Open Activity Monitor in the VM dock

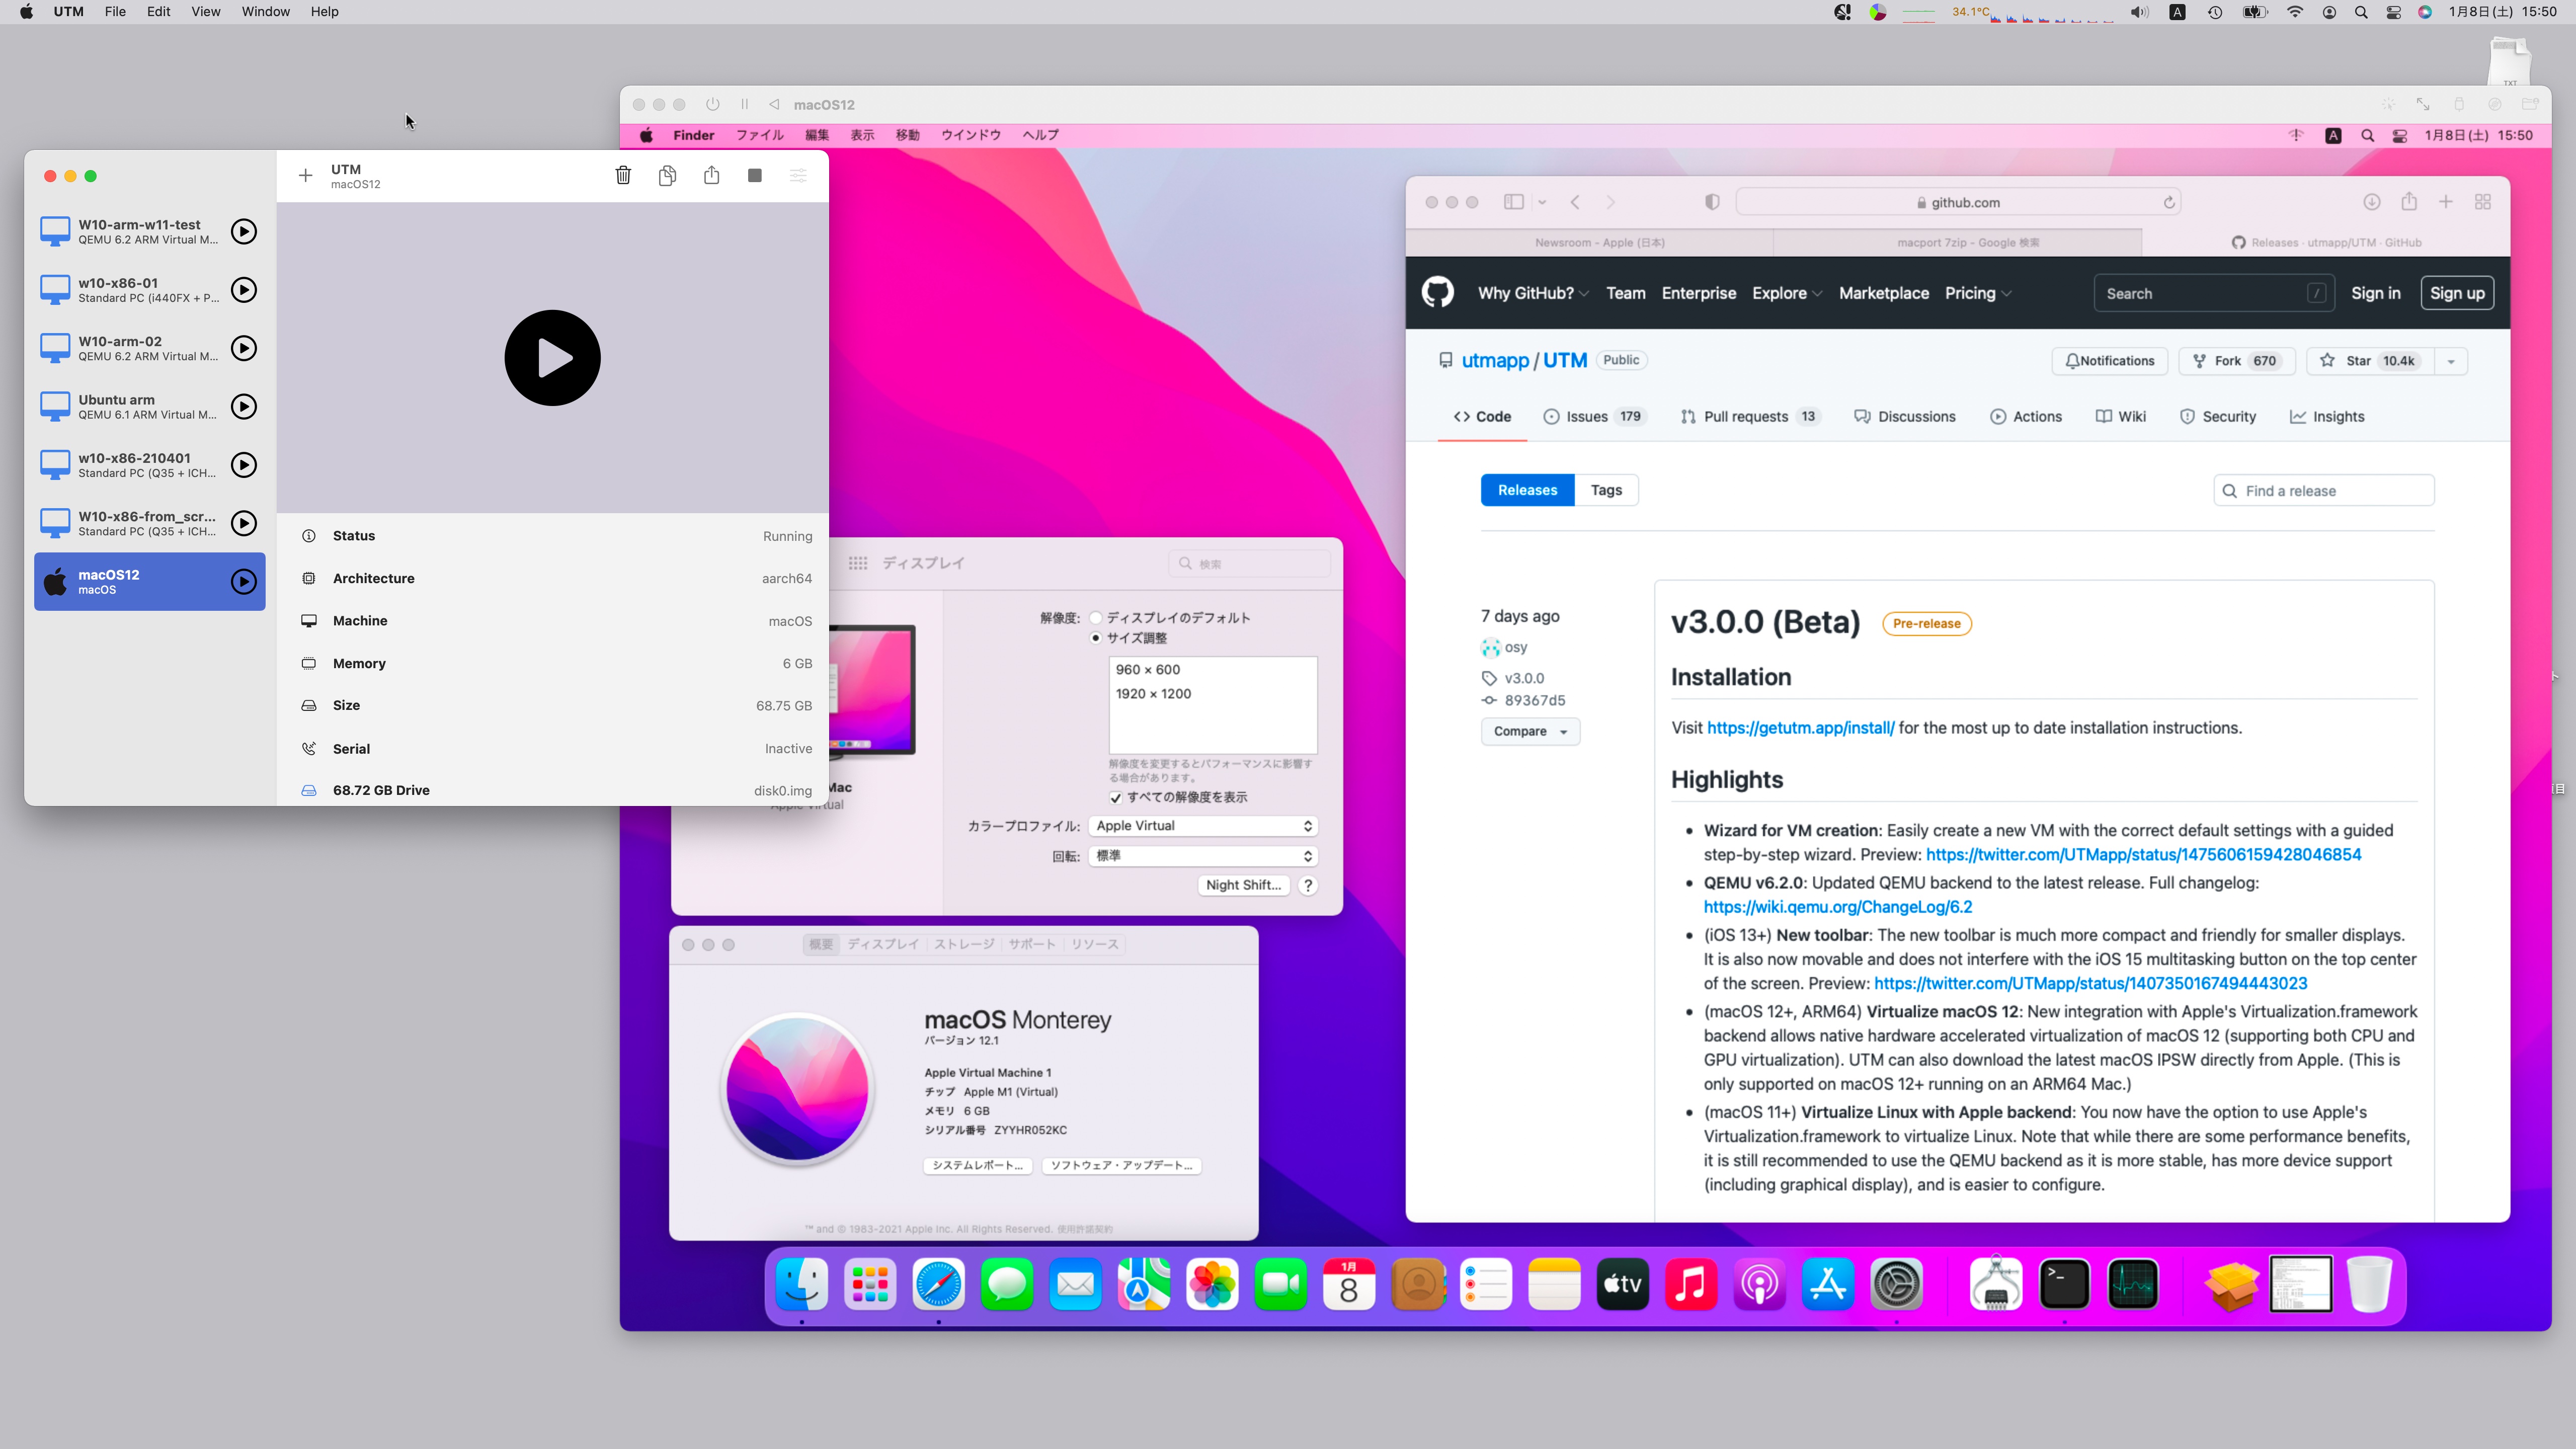coord(2132,1283)
